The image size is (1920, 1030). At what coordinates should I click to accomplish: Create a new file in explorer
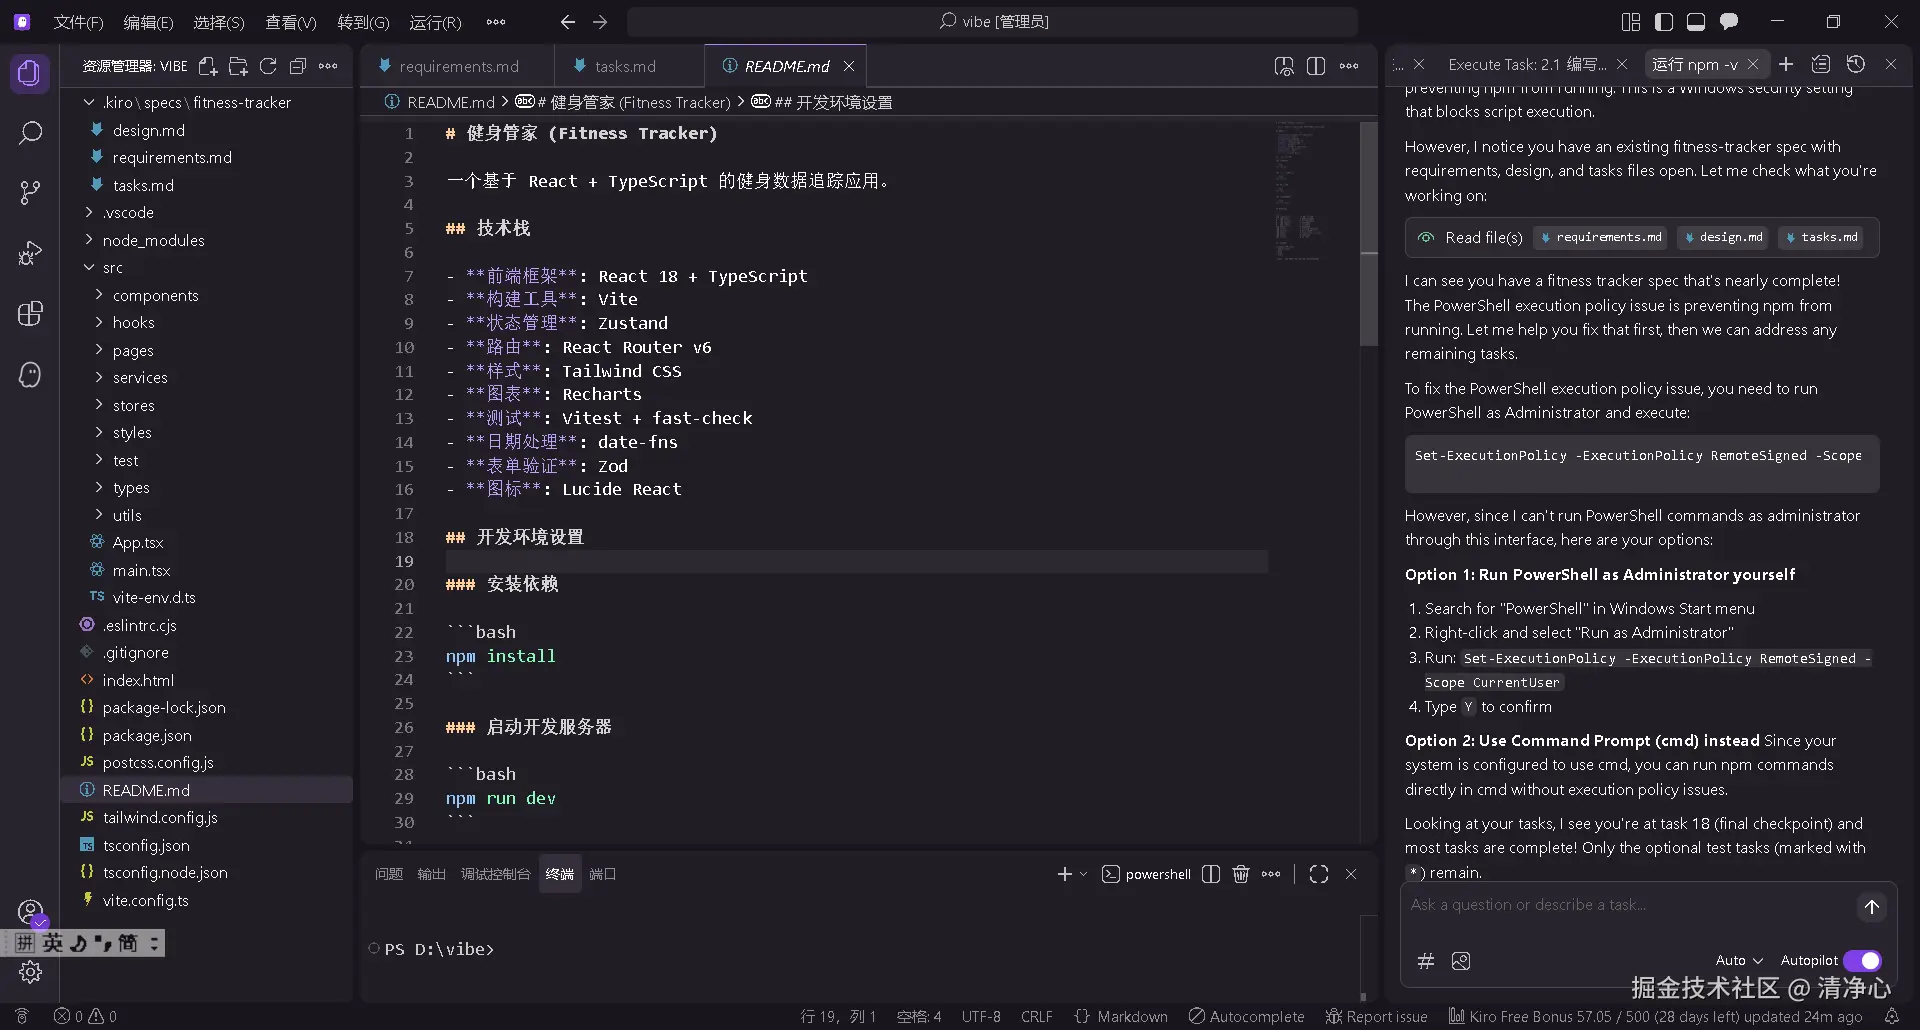(208, 66)
